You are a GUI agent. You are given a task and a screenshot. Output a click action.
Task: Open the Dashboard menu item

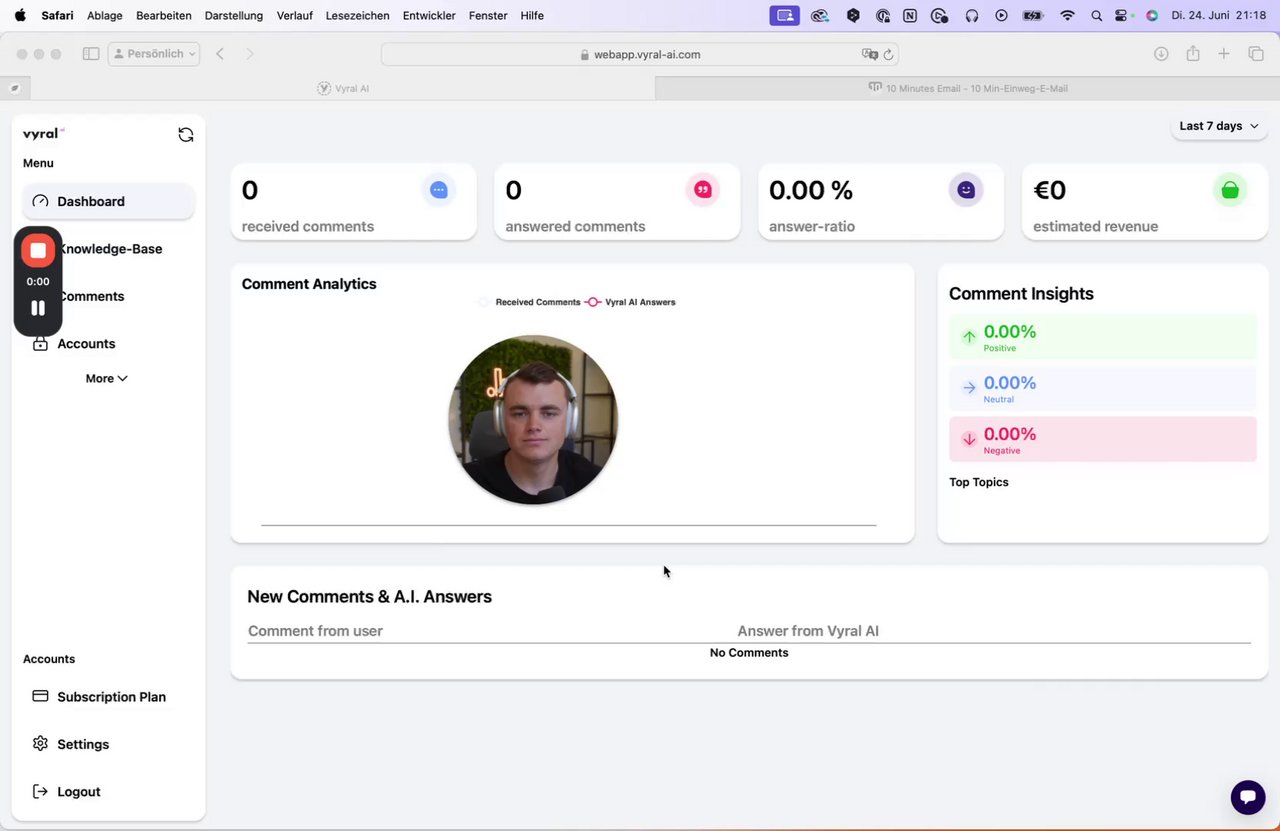[x=108, y=201]
